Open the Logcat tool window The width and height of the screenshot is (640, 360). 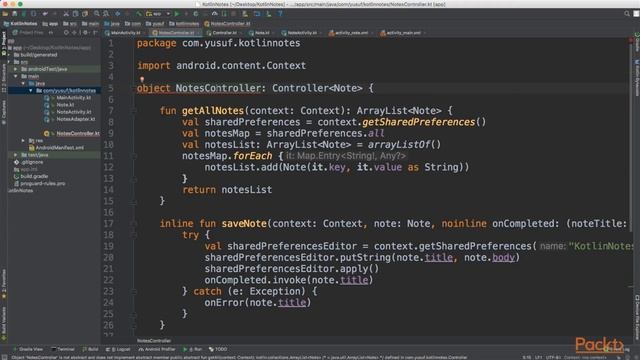tap(118, 349)
